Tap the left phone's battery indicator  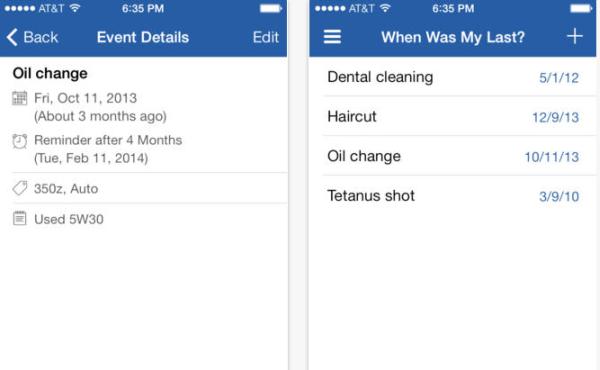[x=271, y=8]
